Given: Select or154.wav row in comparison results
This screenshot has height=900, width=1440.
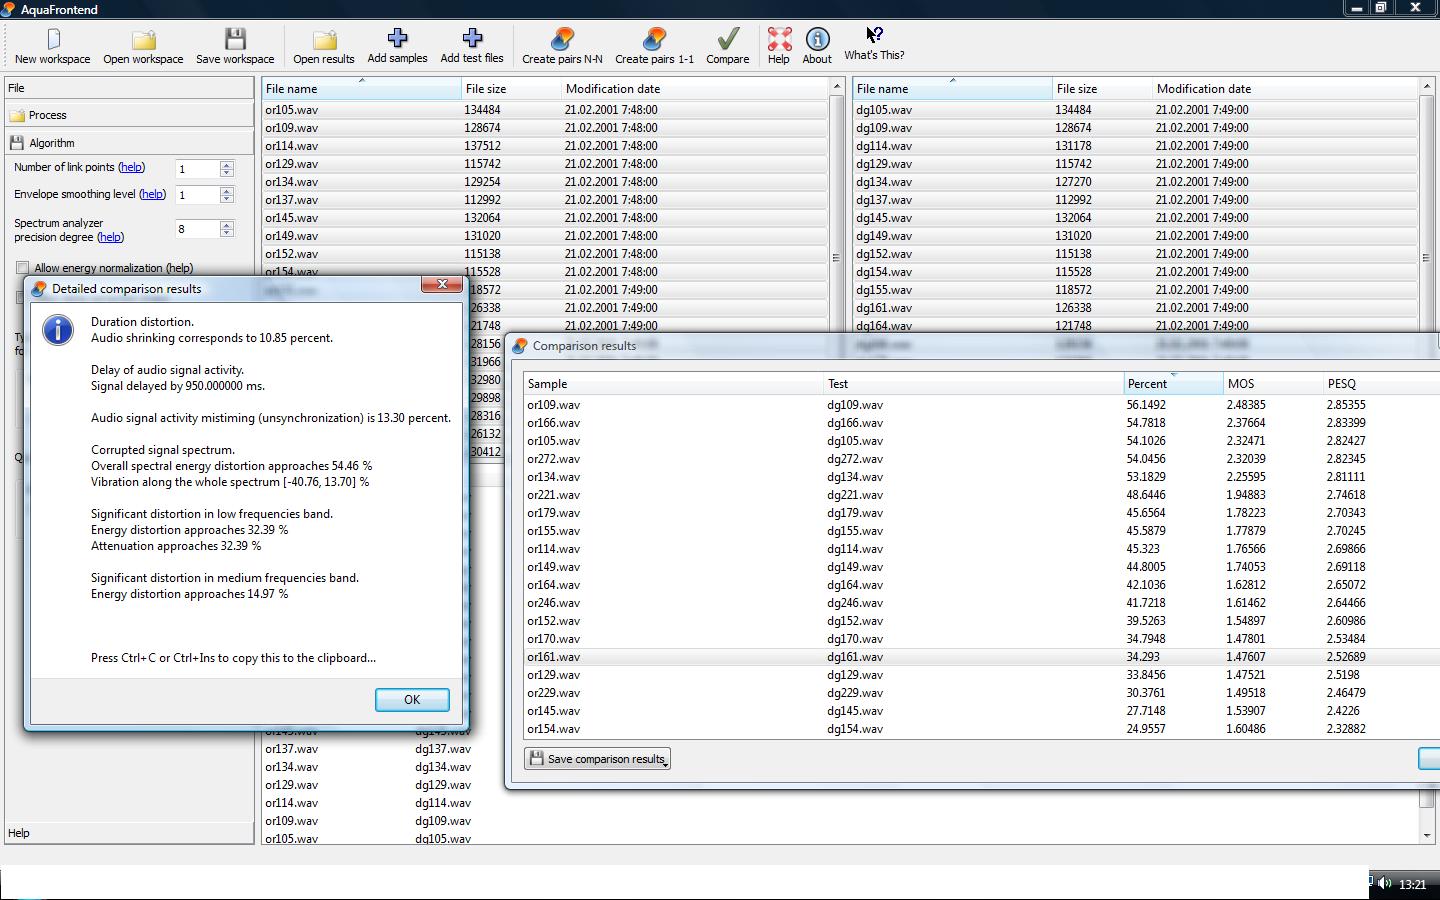Looking at the screenshot, I should [x=982, y=729].
